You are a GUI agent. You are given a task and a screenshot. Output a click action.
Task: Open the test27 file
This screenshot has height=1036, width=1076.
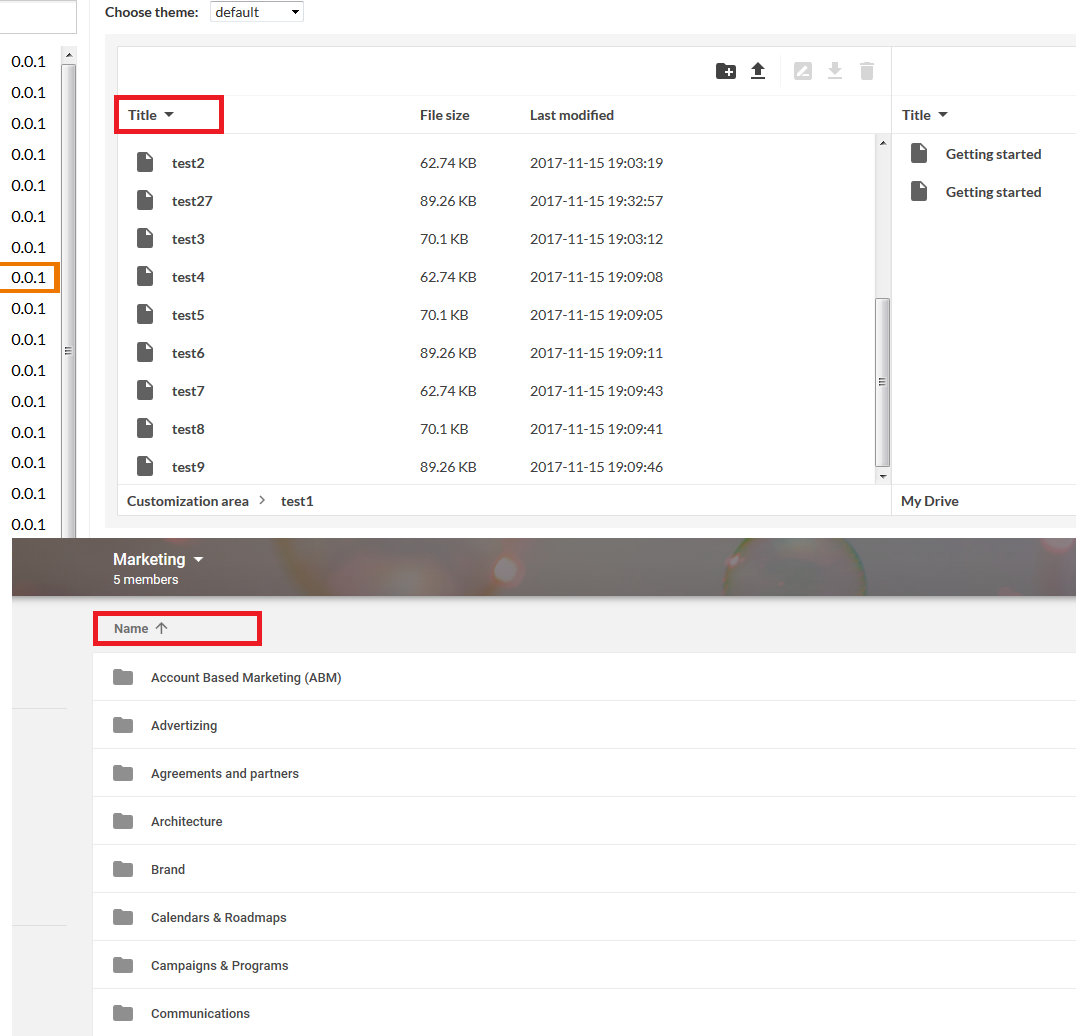[192, 200]
